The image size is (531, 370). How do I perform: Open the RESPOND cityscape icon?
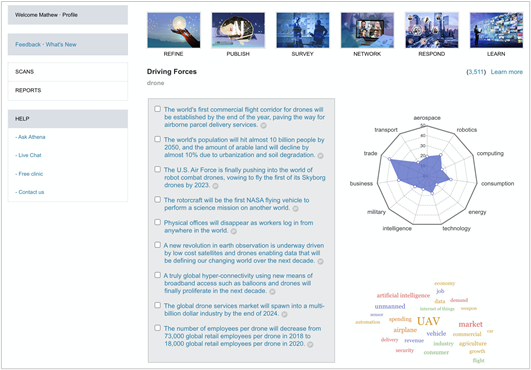tap(432, 30)
